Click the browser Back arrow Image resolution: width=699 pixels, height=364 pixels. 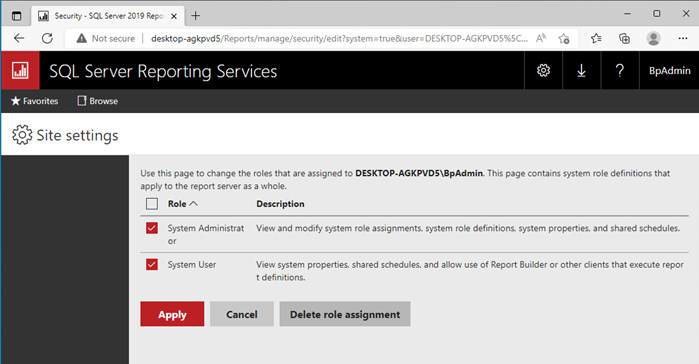pyautogui.click(x=19, y=38)
